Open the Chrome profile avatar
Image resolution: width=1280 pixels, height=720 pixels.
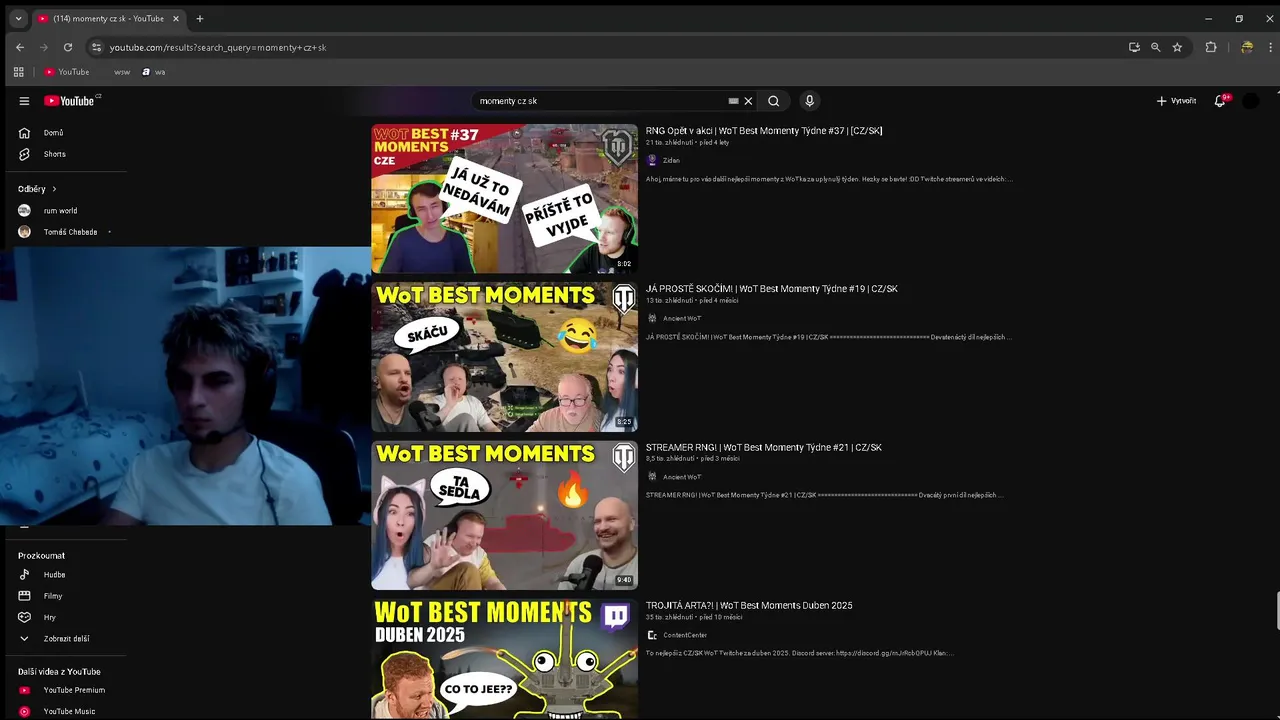pyautogui.click(x=1247, y=47)
